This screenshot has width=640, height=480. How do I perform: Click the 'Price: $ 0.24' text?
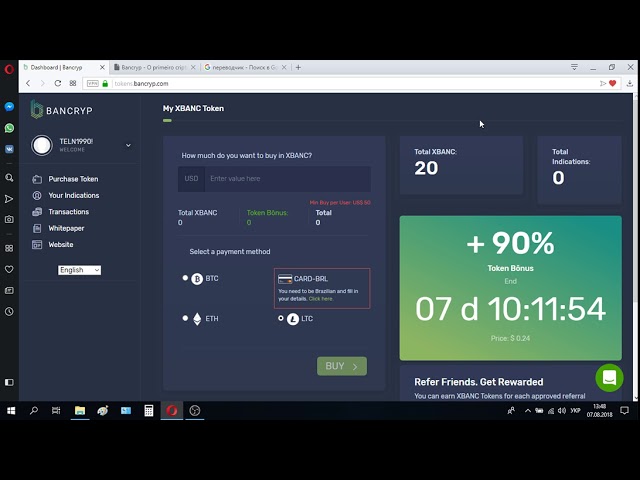pos(510,338)
